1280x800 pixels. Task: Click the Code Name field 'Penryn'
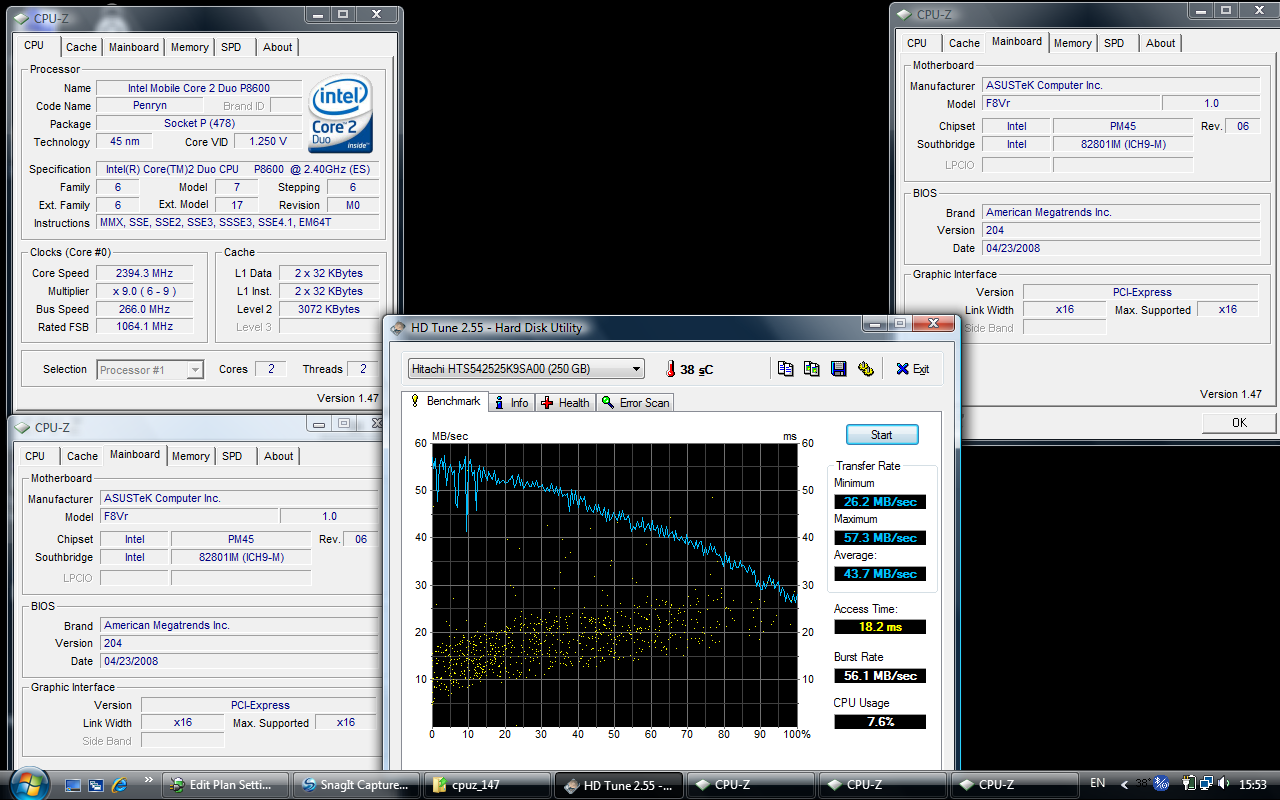coord(150,106)
